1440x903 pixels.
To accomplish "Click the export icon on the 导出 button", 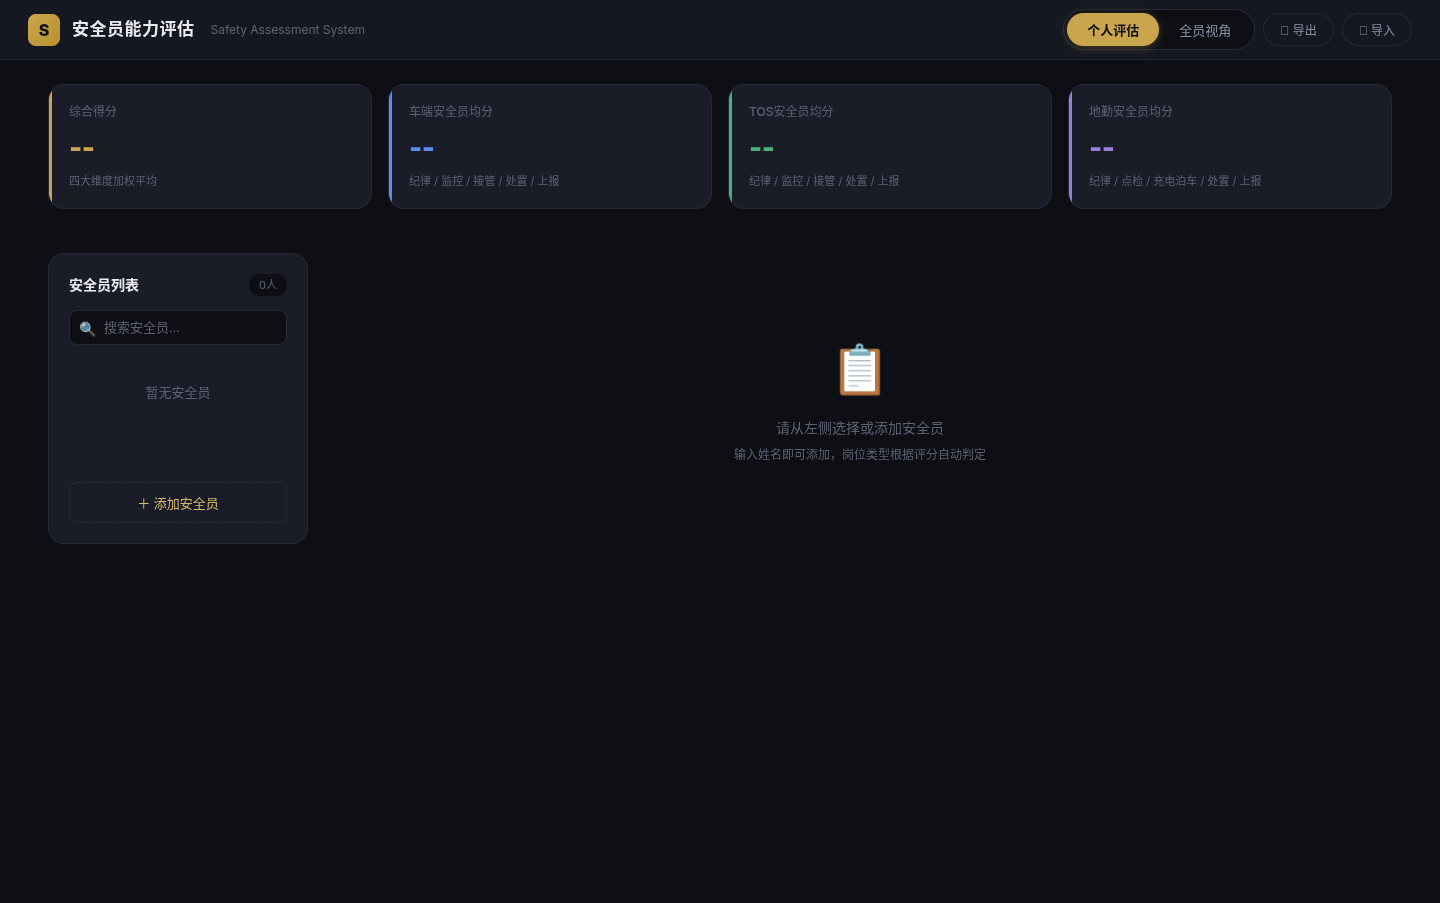I will pos(1284,31).
